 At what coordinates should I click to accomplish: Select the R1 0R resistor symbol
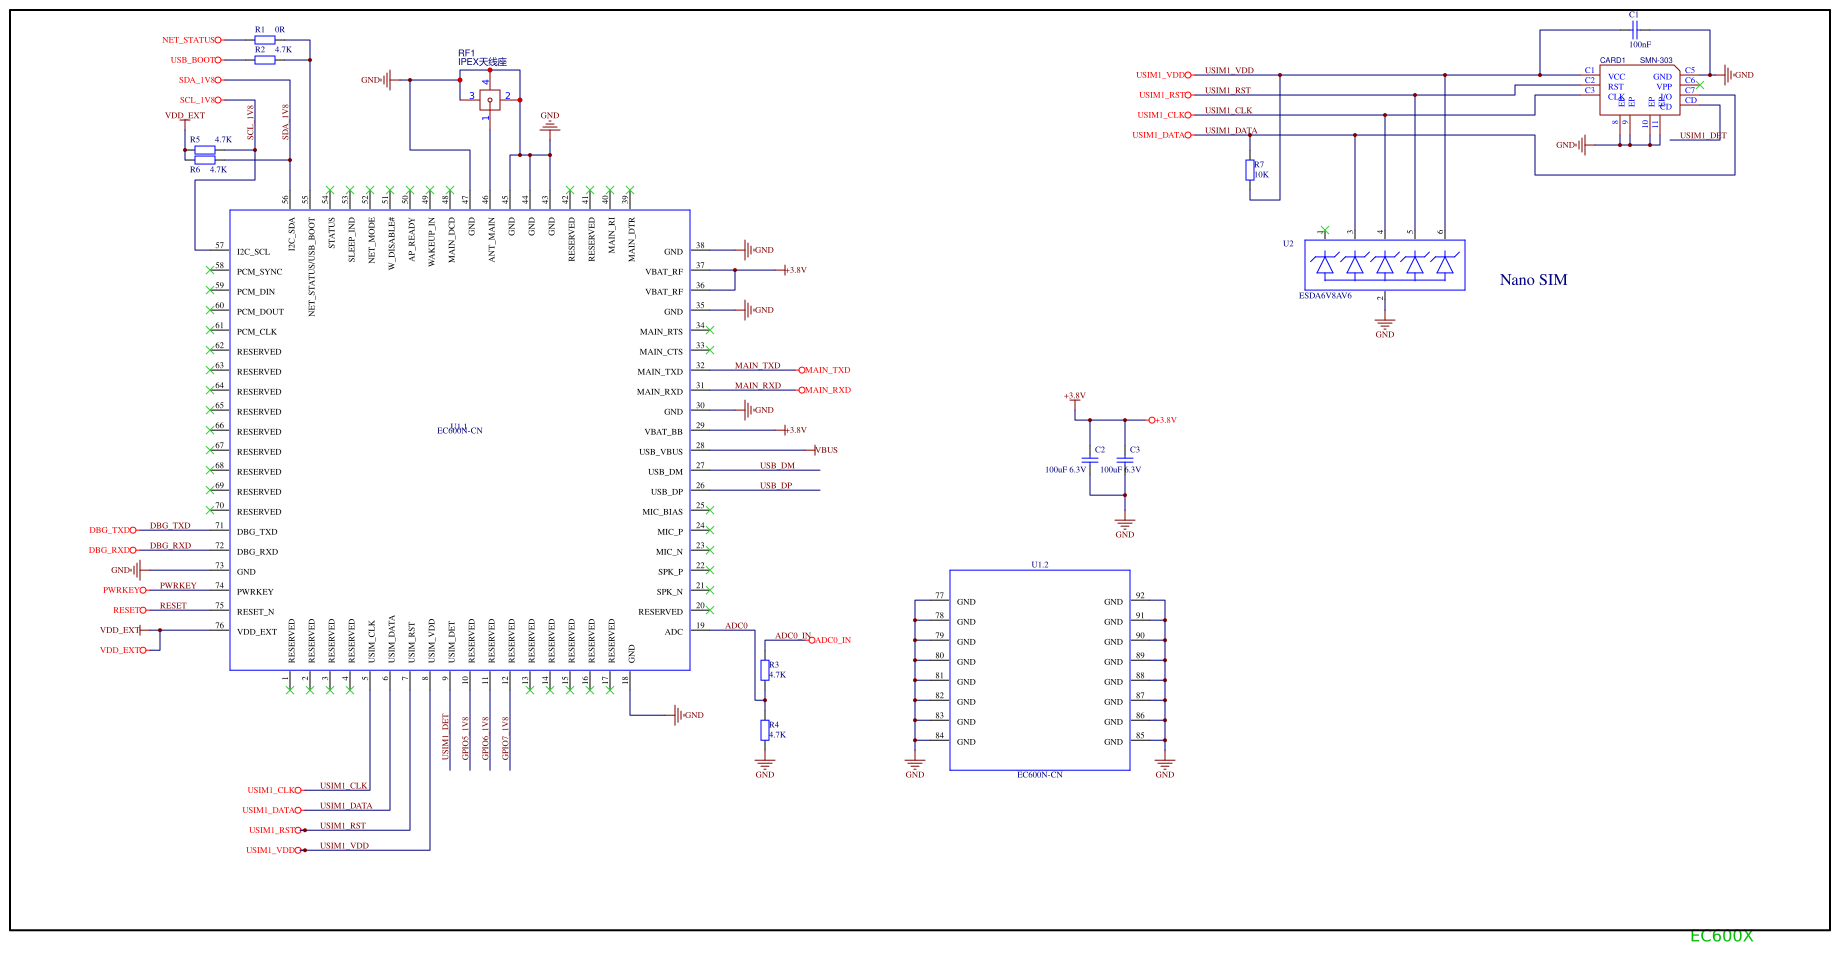click(x=264, y=40)
